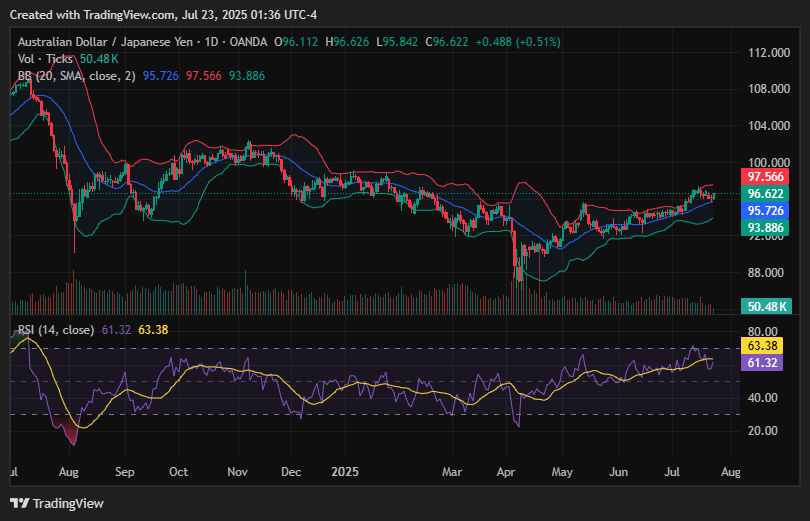Click the 50.48K volume scale label

766,306
